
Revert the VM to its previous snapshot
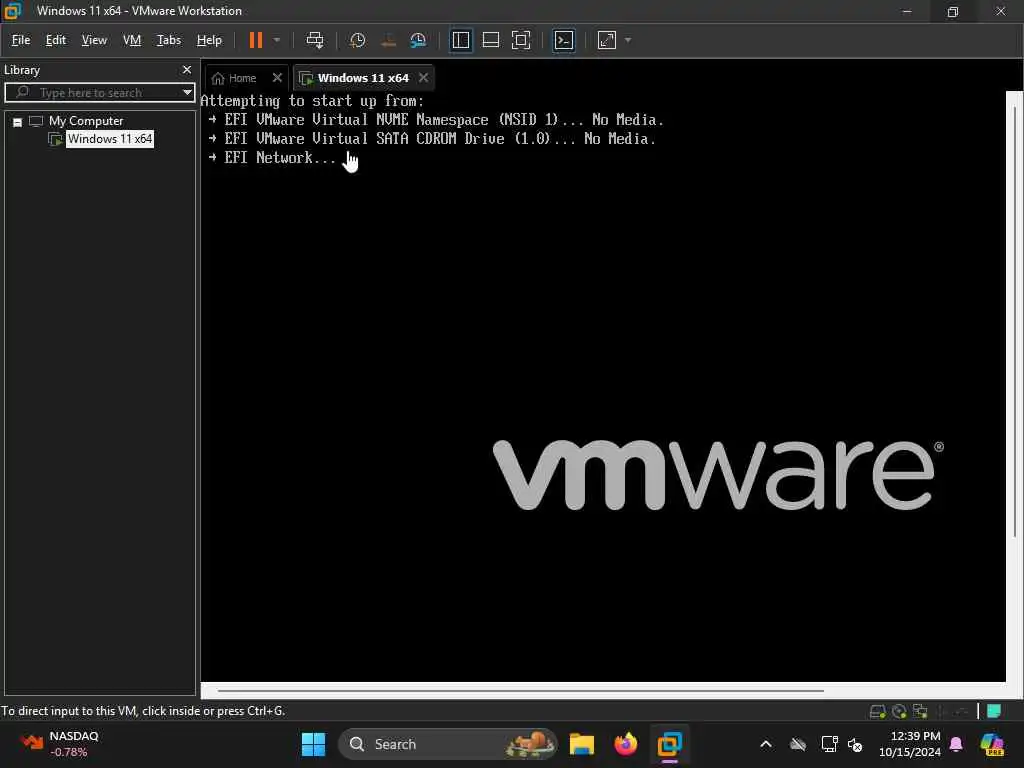tap(389, 40)
